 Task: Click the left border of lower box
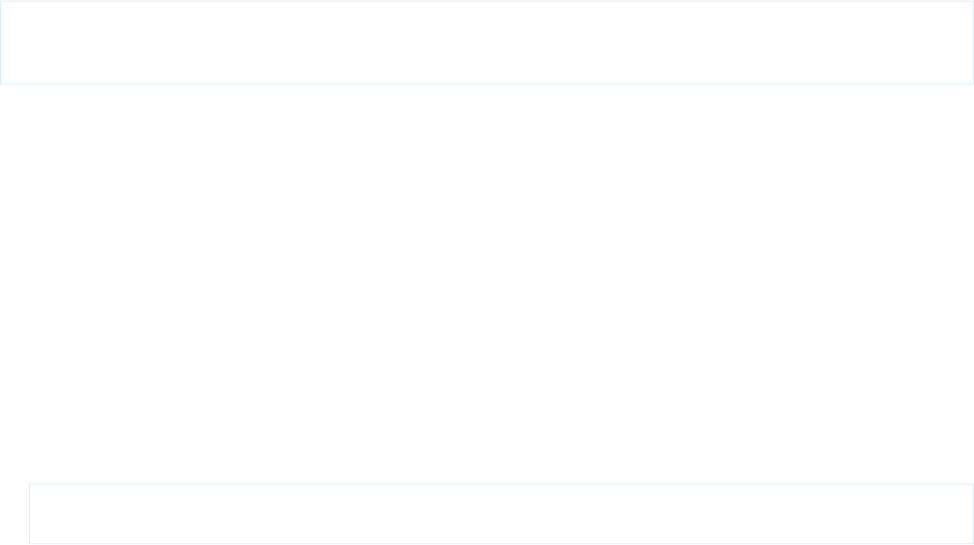tap(29, 514)
